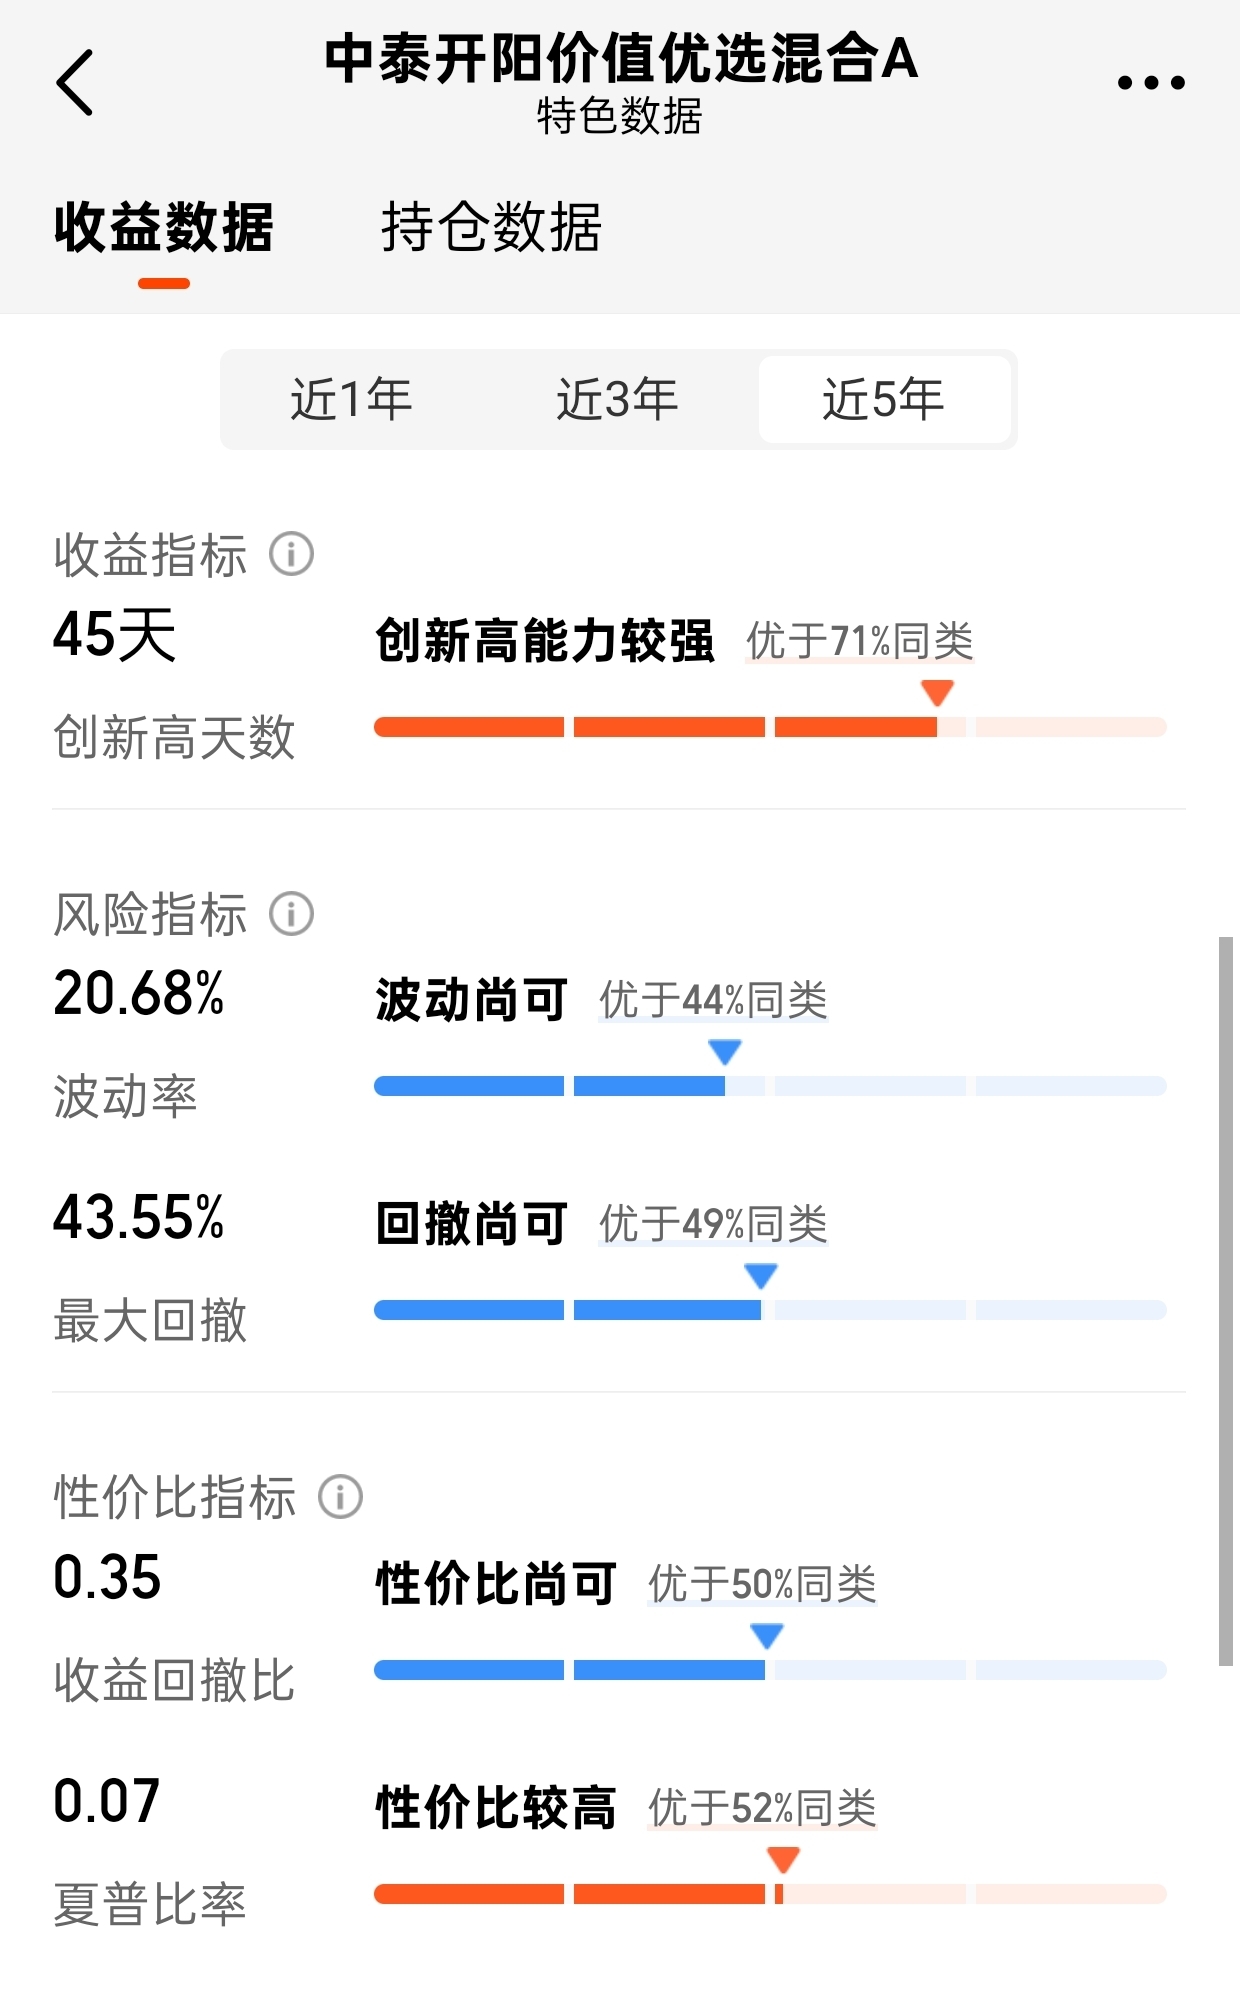Tap info icon next to 收益指标
This screenshot has height=1994, width=1240.
[291, 554]
